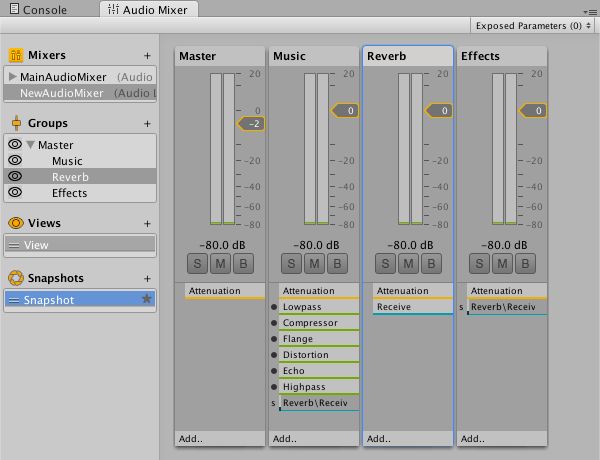Image resolution: width=600 pixels, height=460 pixels.
Task: Bypass effects on Music channel
Action: click(338, 264)
